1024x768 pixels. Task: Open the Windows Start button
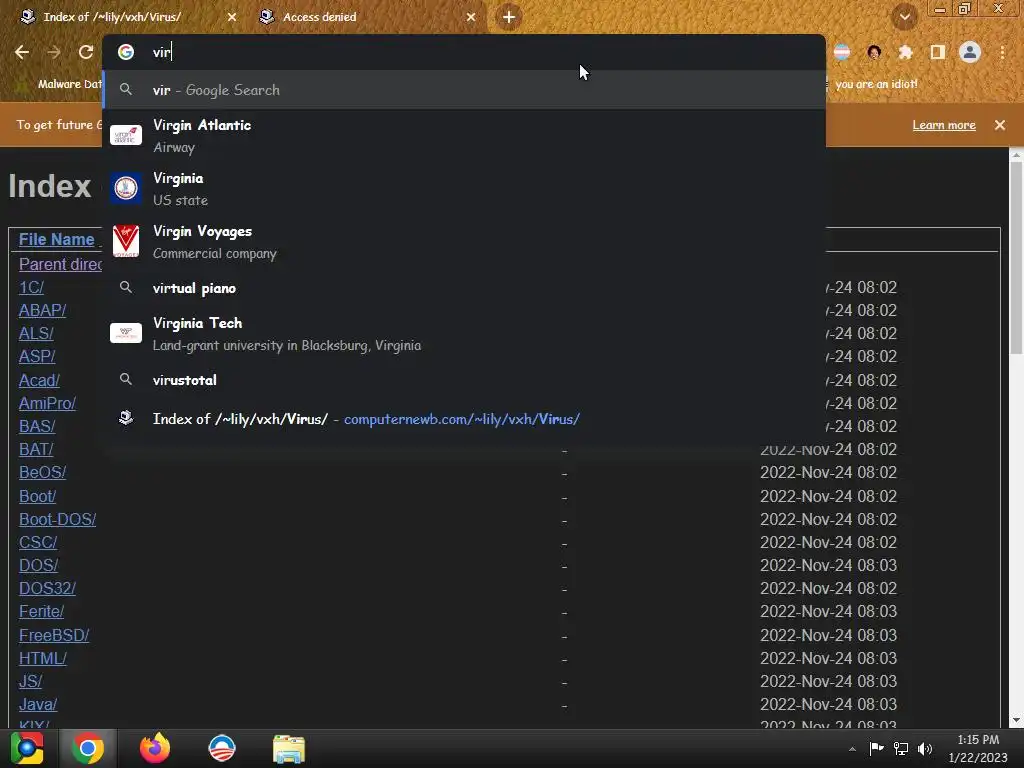coord(26,748)
